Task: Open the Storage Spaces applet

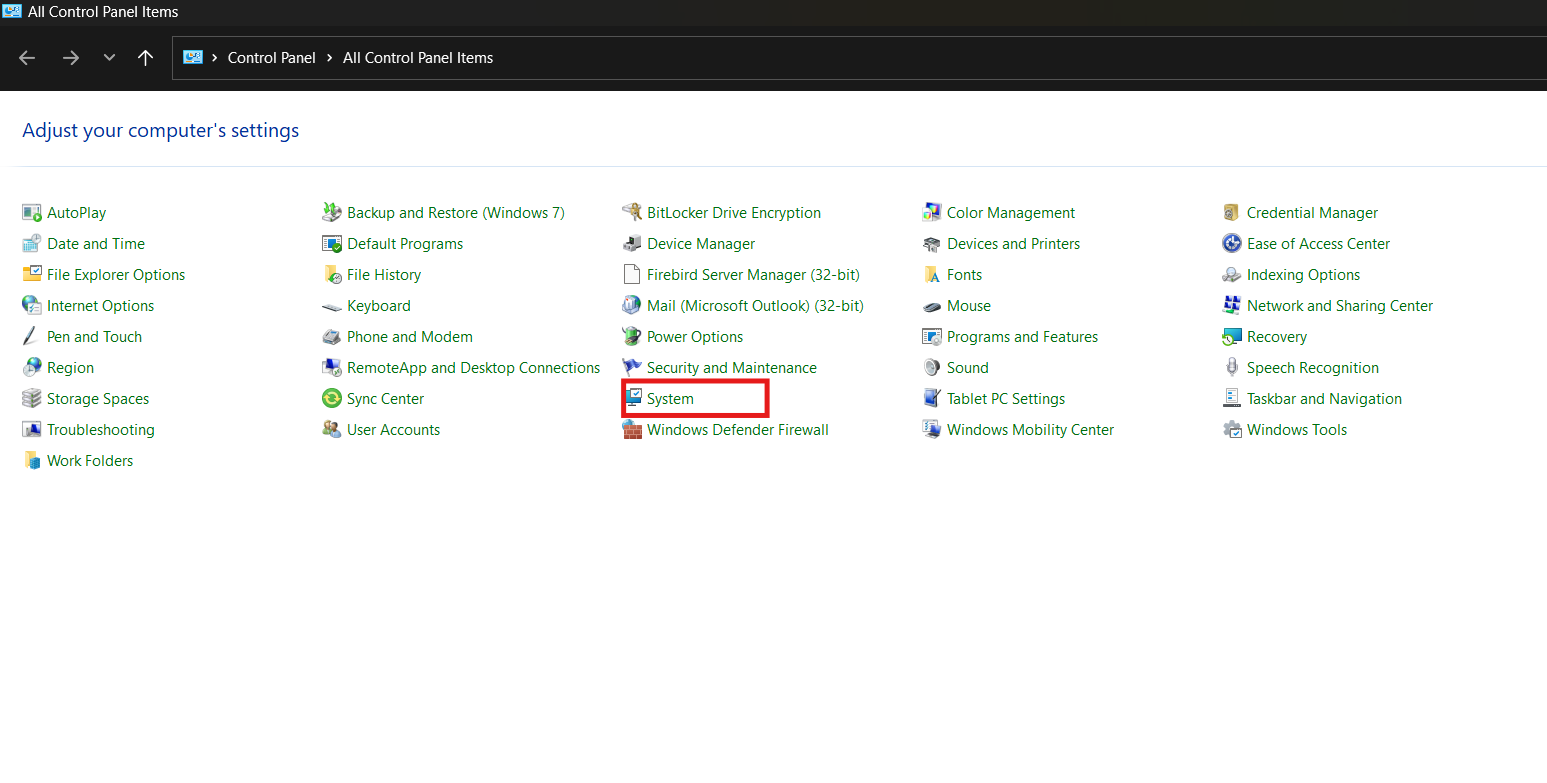Action: [96, 398]
